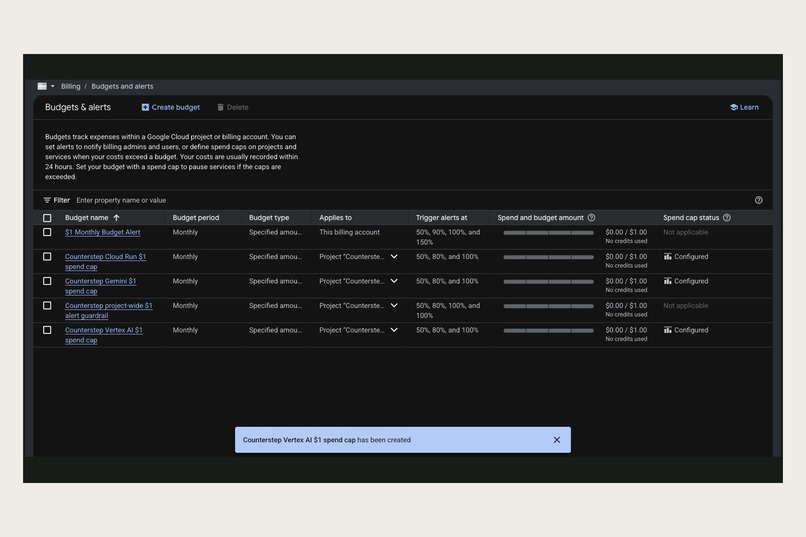The image size is (806, 537).
Task: Expand Applies to for project-wide alert budget
Action: pos(394,305)
